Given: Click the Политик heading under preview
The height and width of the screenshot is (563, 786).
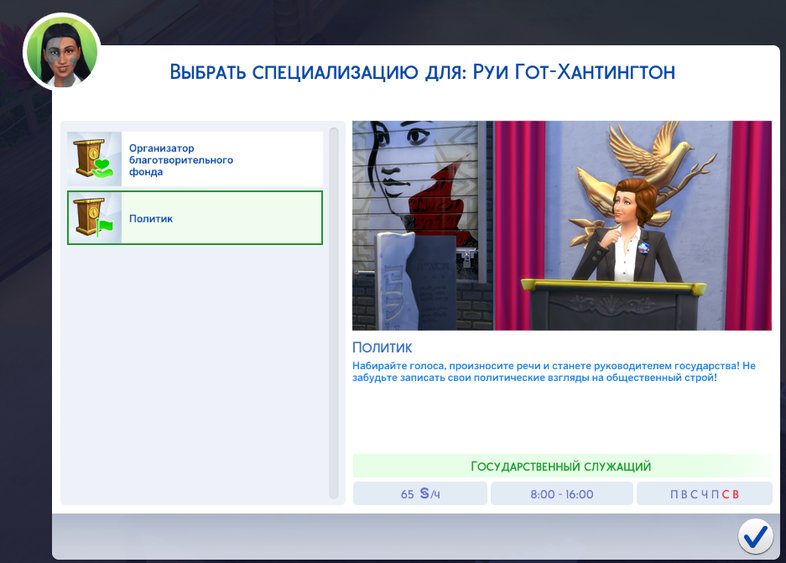Looking at the screenshot, I should pyautogui.click(x=382, y=348).
